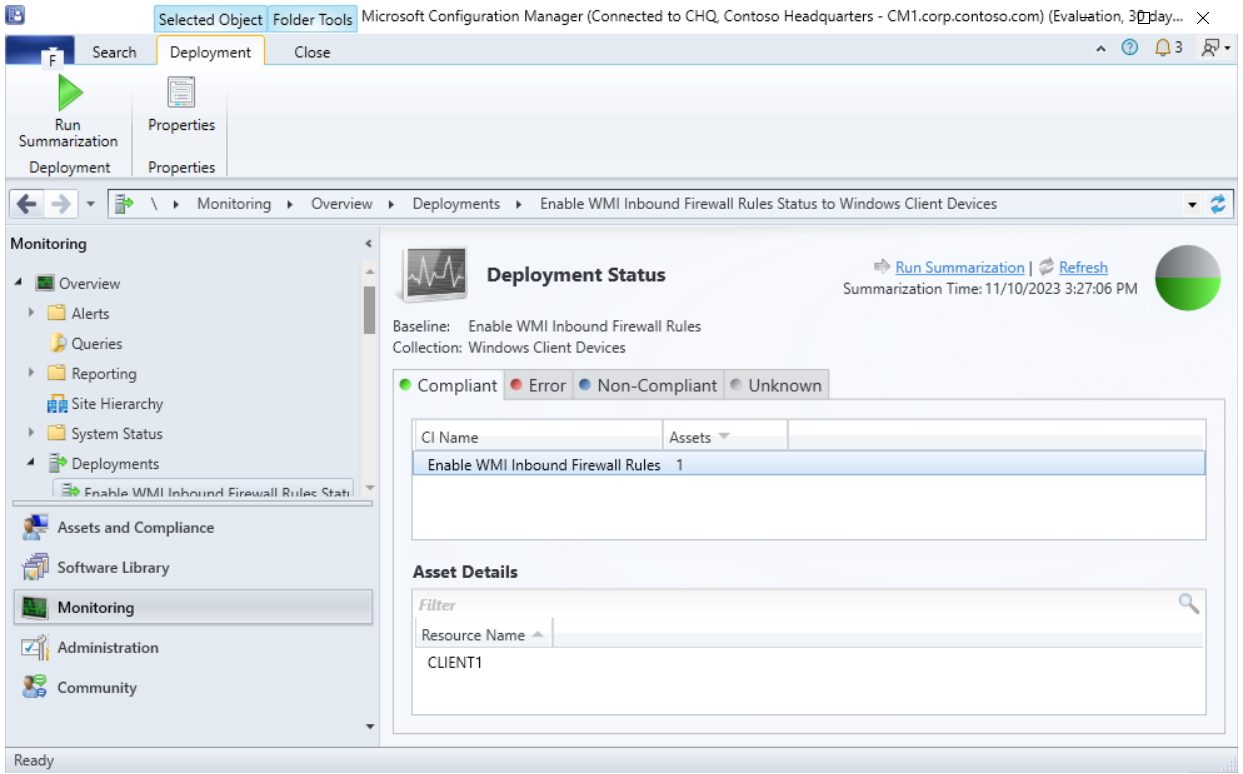Image resolution: width=1243 pixels, height=774 pixels.
Task: Sort by the Resource Name column header
Action: pos(484,635)
